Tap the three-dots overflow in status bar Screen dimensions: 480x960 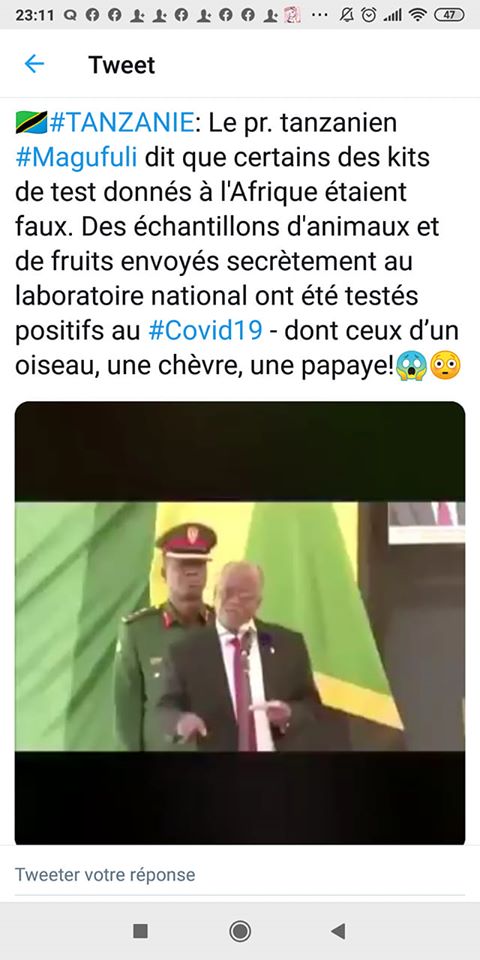320,16
